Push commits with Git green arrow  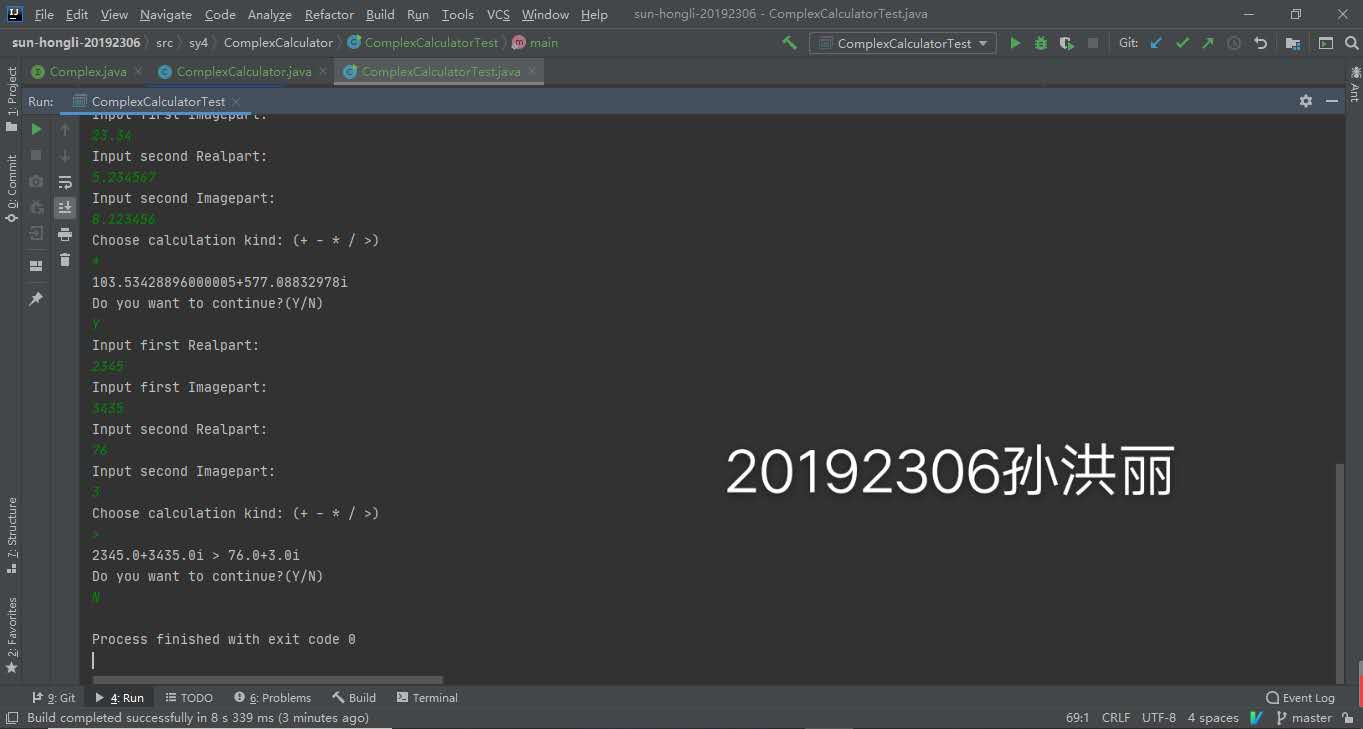click(x=1208, y=43)
